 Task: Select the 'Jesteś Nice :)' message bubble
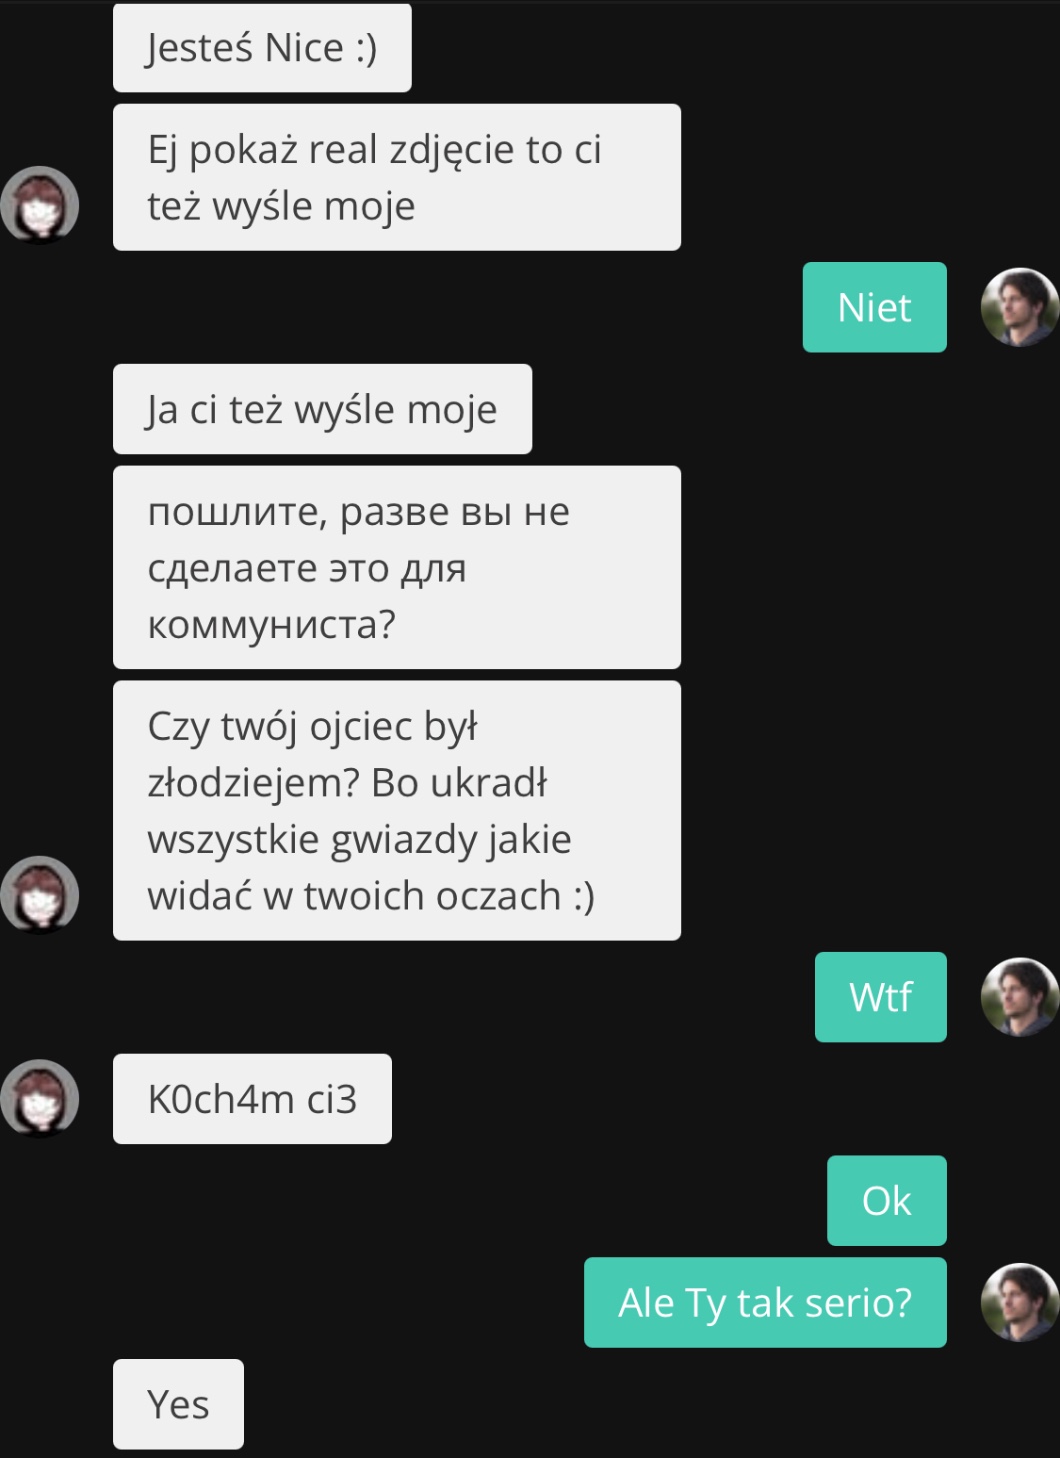point(262,47)
